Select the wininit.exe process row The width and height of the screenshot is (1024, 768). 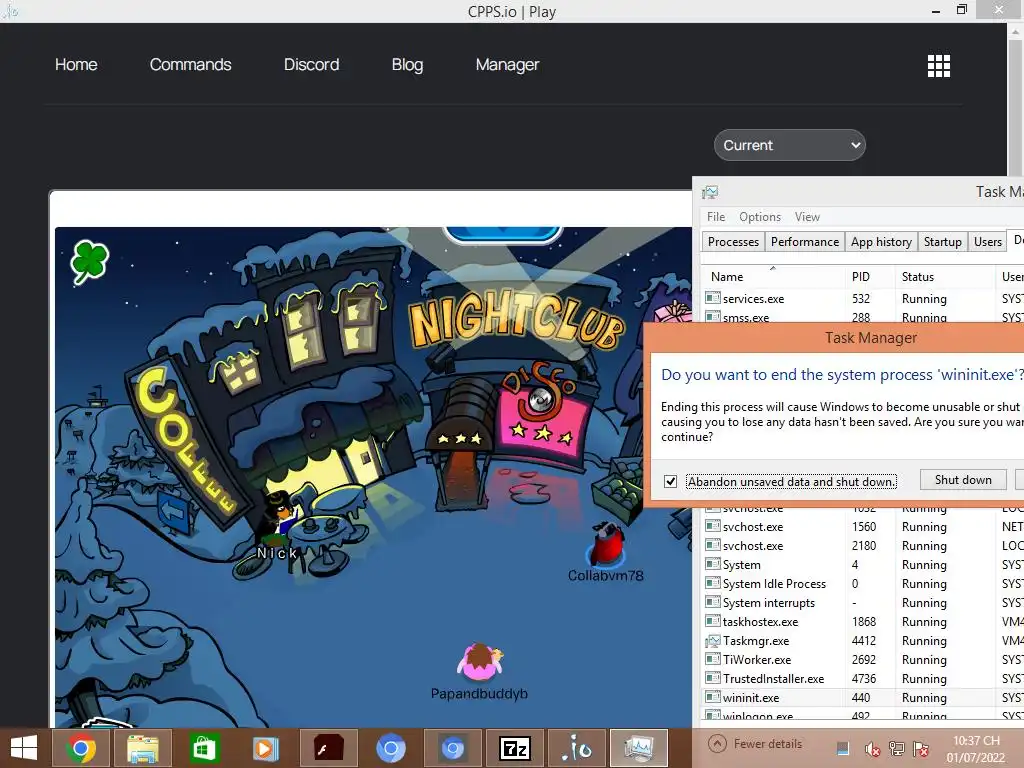(x=863, y=697)
